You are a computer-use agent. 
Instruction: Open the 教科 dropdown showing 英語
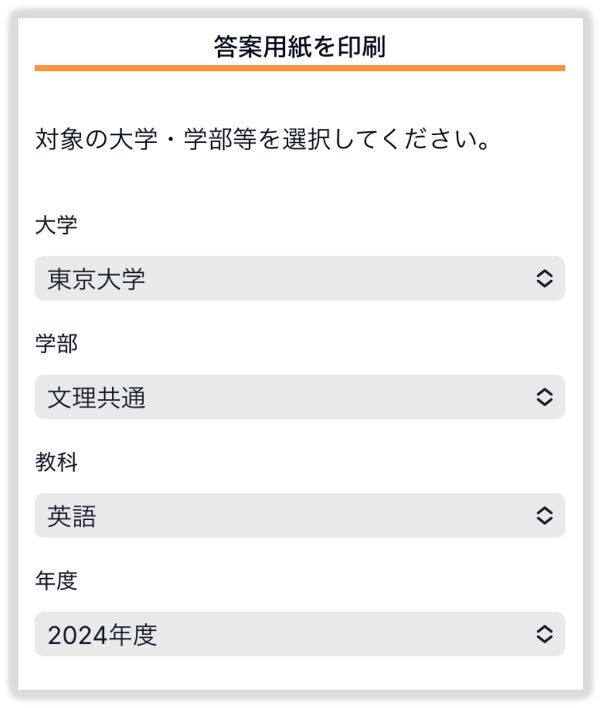tap(299, 516)
